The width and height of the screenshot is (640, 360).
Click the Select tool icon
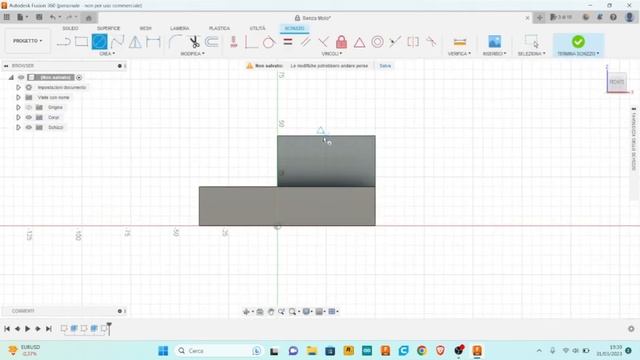click(531, 42)
